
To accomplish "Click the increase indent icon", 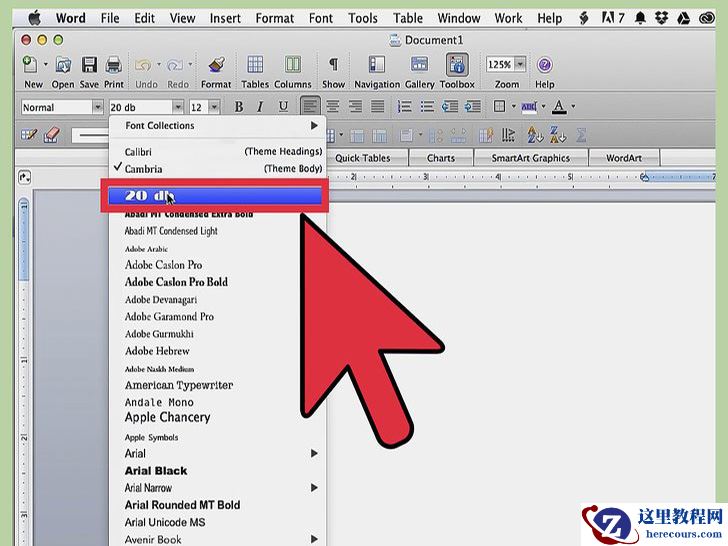I will [x=473, y=107].
